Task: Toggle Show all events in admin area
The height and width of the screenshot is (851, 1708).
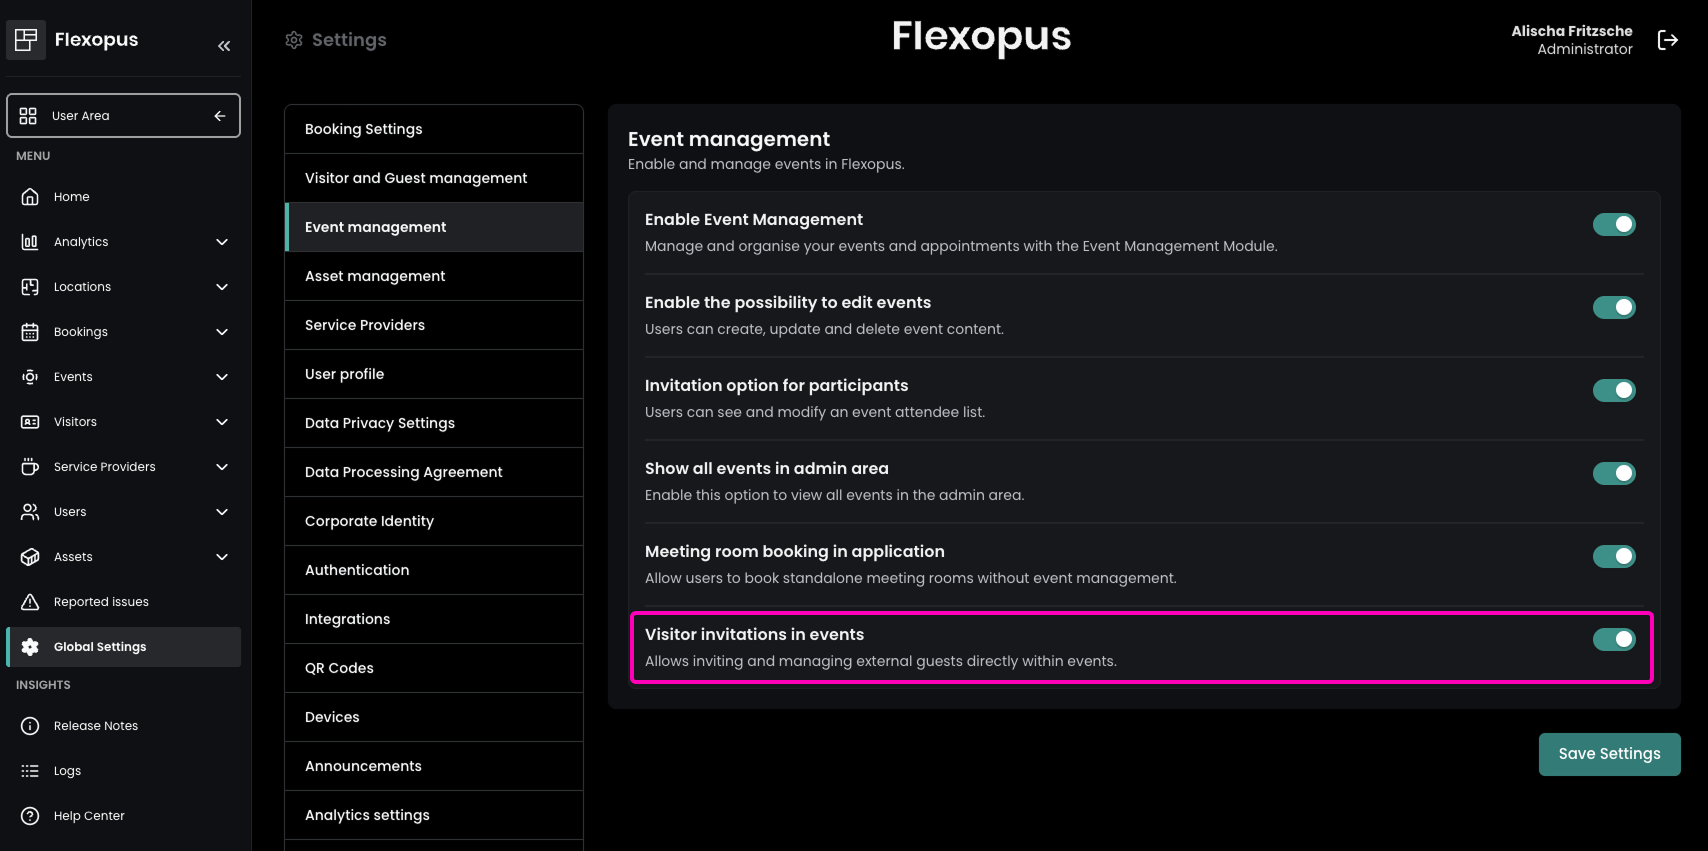Action: pyautogui.click(x=1613, y=474)
